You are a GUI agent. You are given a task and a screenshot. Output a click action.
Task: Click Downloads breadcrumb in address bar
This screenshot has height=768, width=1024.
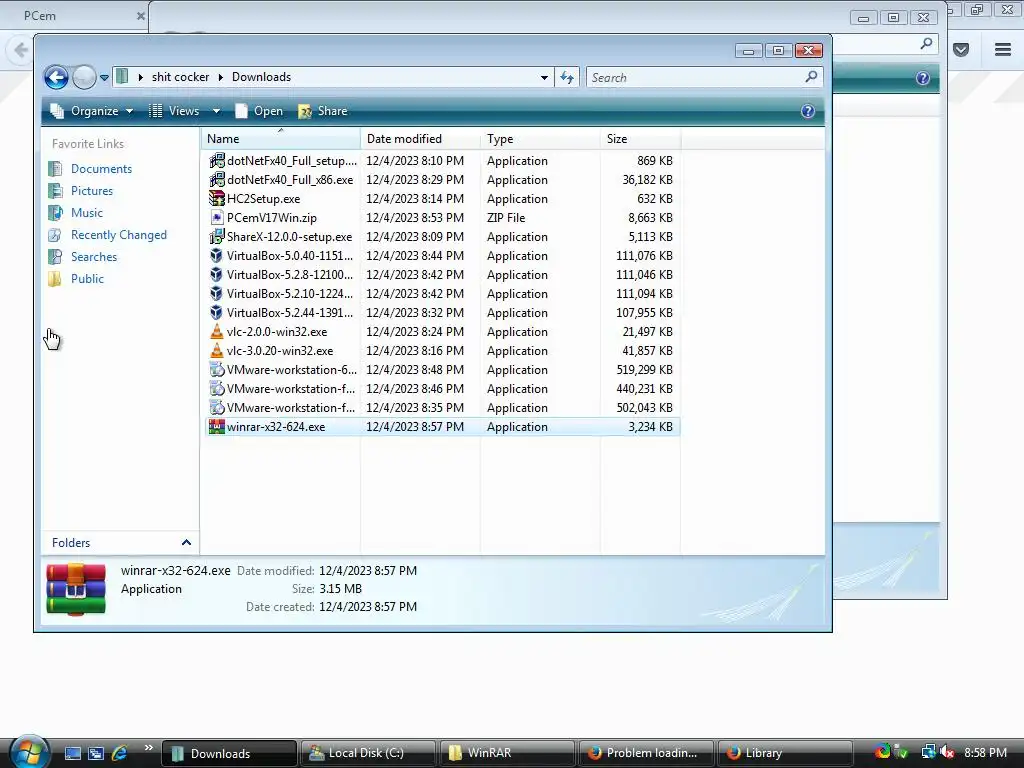click(x=261, y=77)
